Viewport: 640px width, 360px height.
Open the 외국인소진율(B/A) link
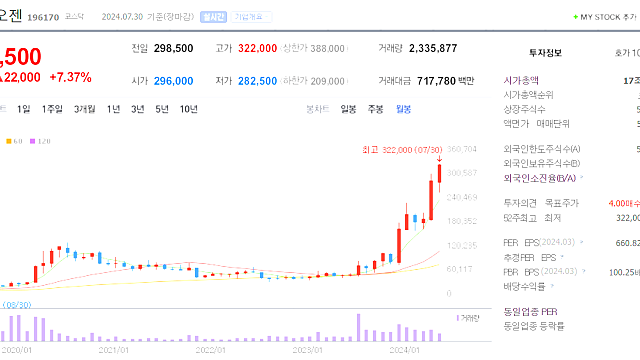[x=540, y=178]
